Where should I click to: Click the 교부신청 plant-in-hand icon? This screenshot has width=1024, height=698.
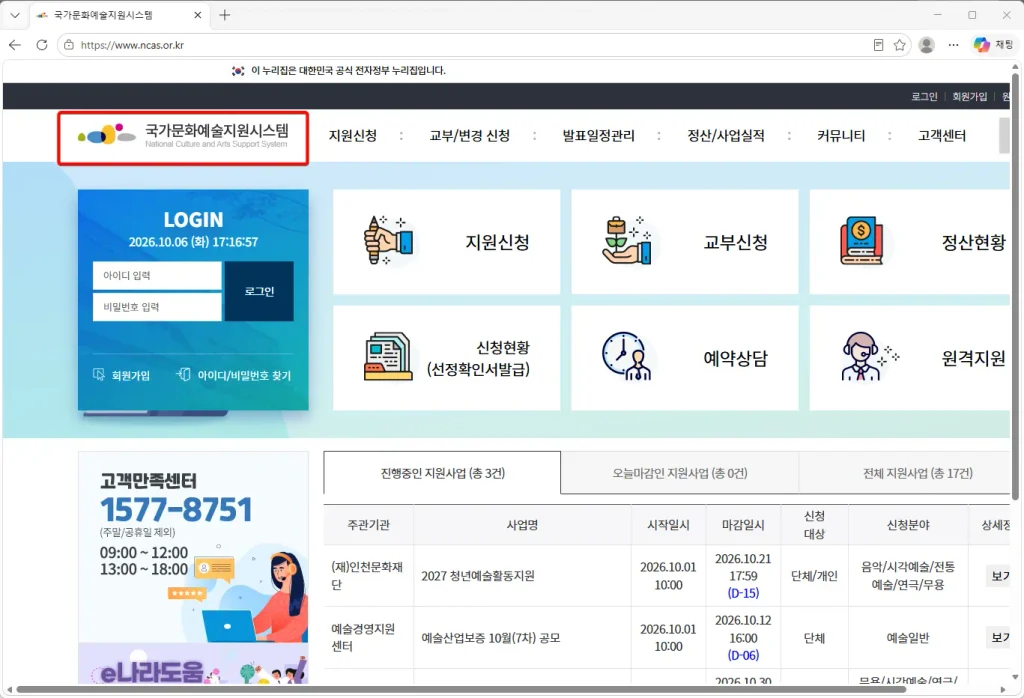coord(627,240)
